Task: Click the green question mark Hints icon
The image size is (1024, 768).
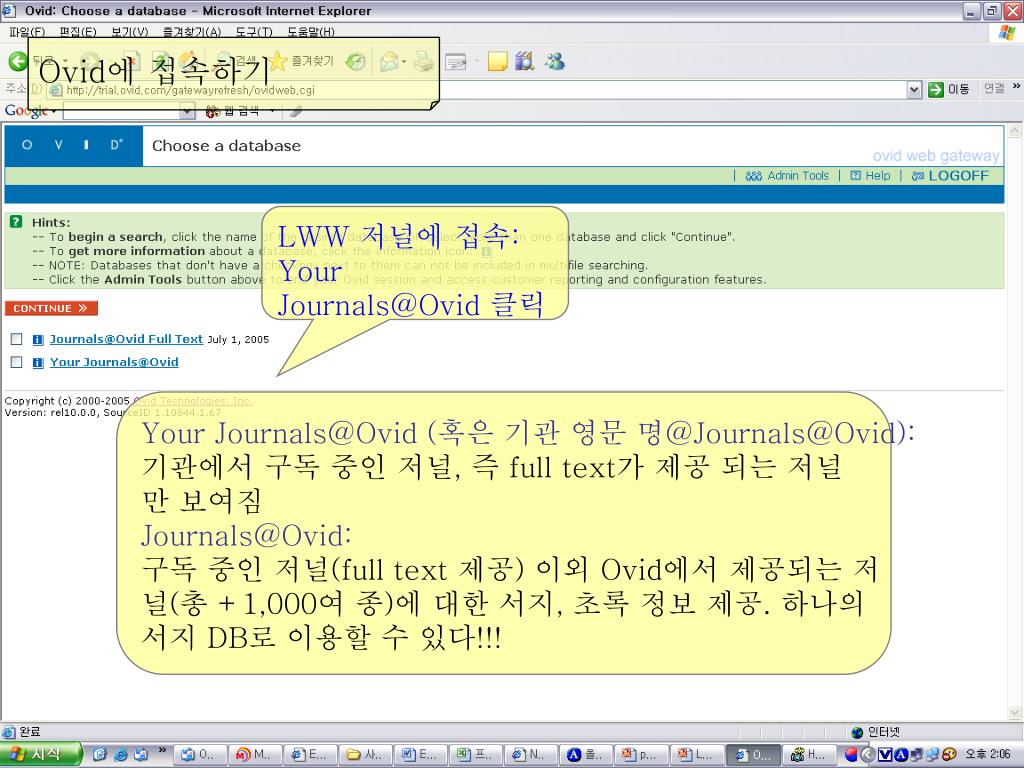Action: coord(16,222)
